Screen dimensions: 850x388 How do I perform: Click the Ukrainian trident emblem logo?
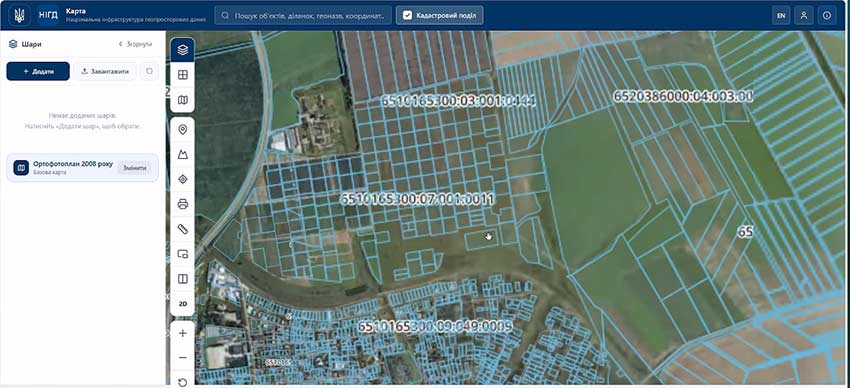[x=19, y=15]
